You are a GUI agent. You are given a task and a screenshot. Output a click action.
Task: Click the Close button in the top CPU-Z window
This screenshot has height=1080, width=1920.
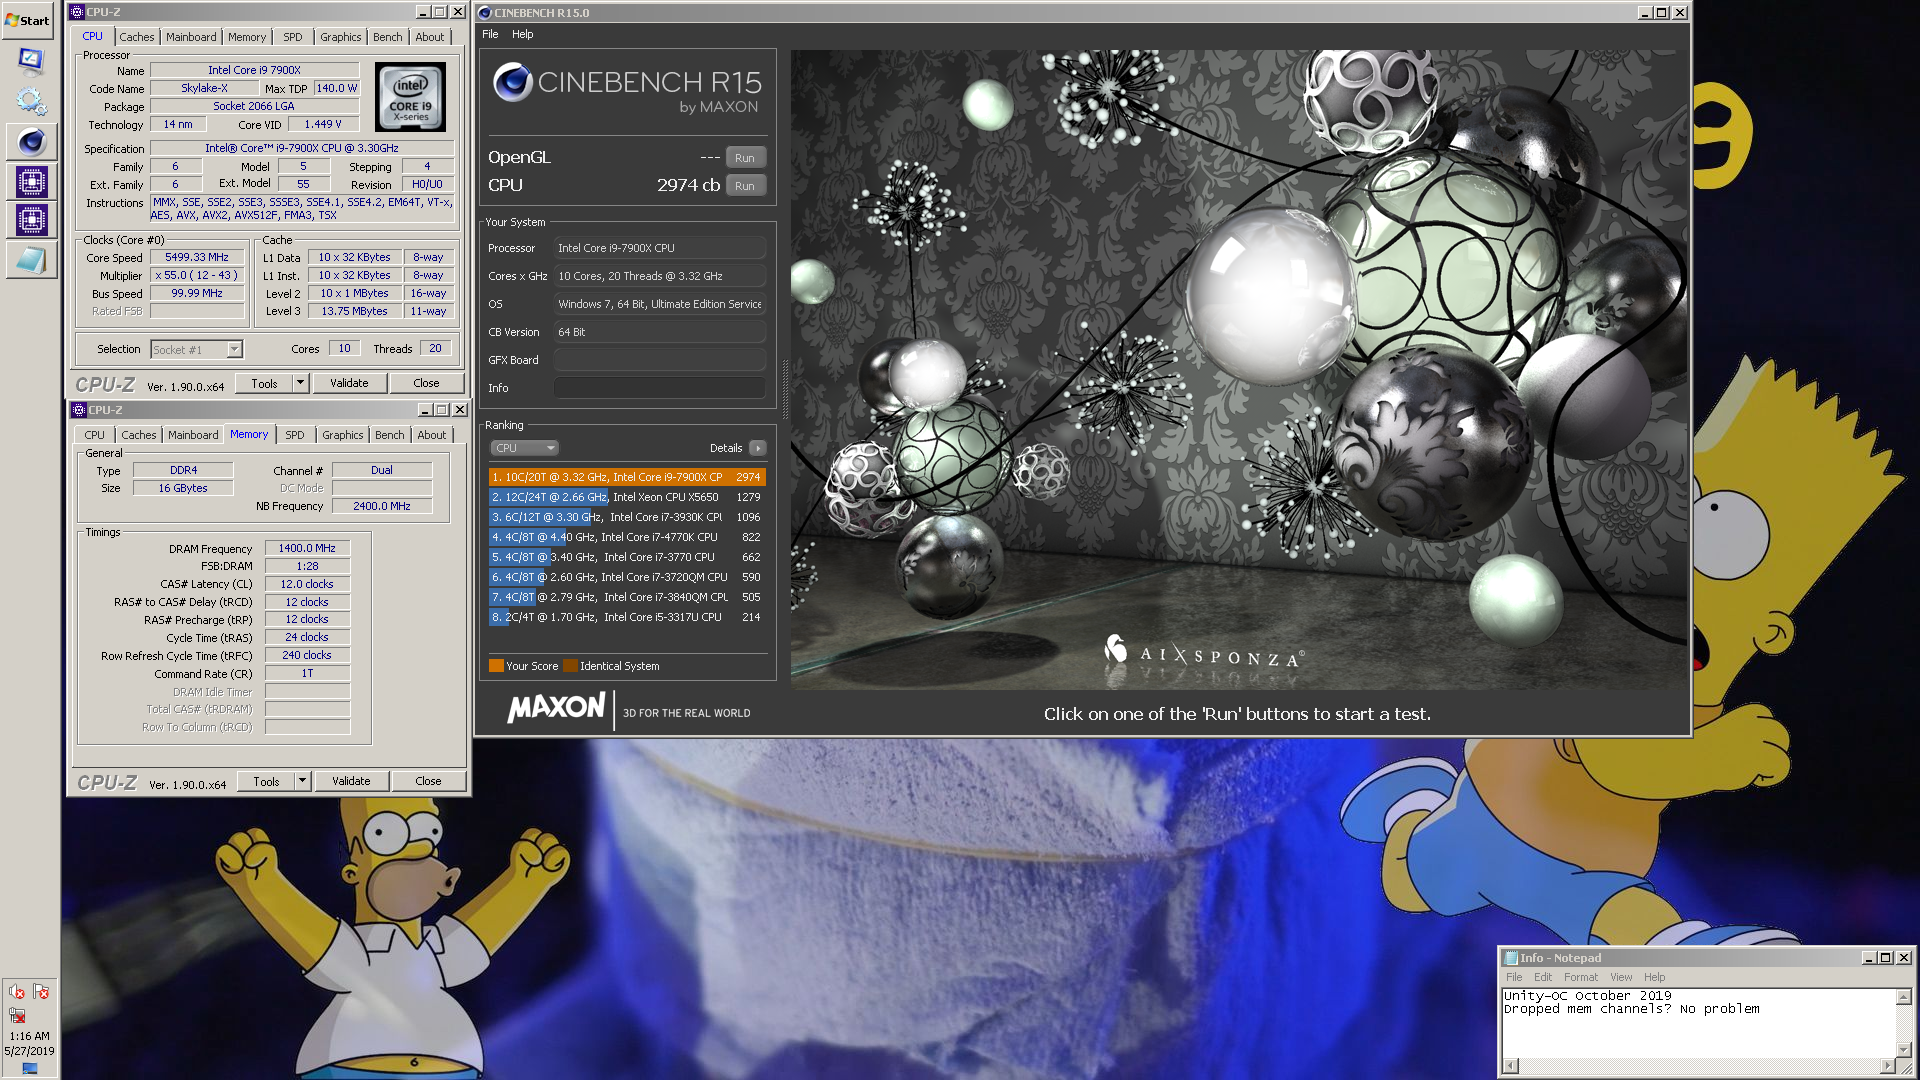(x=426, y=383)
